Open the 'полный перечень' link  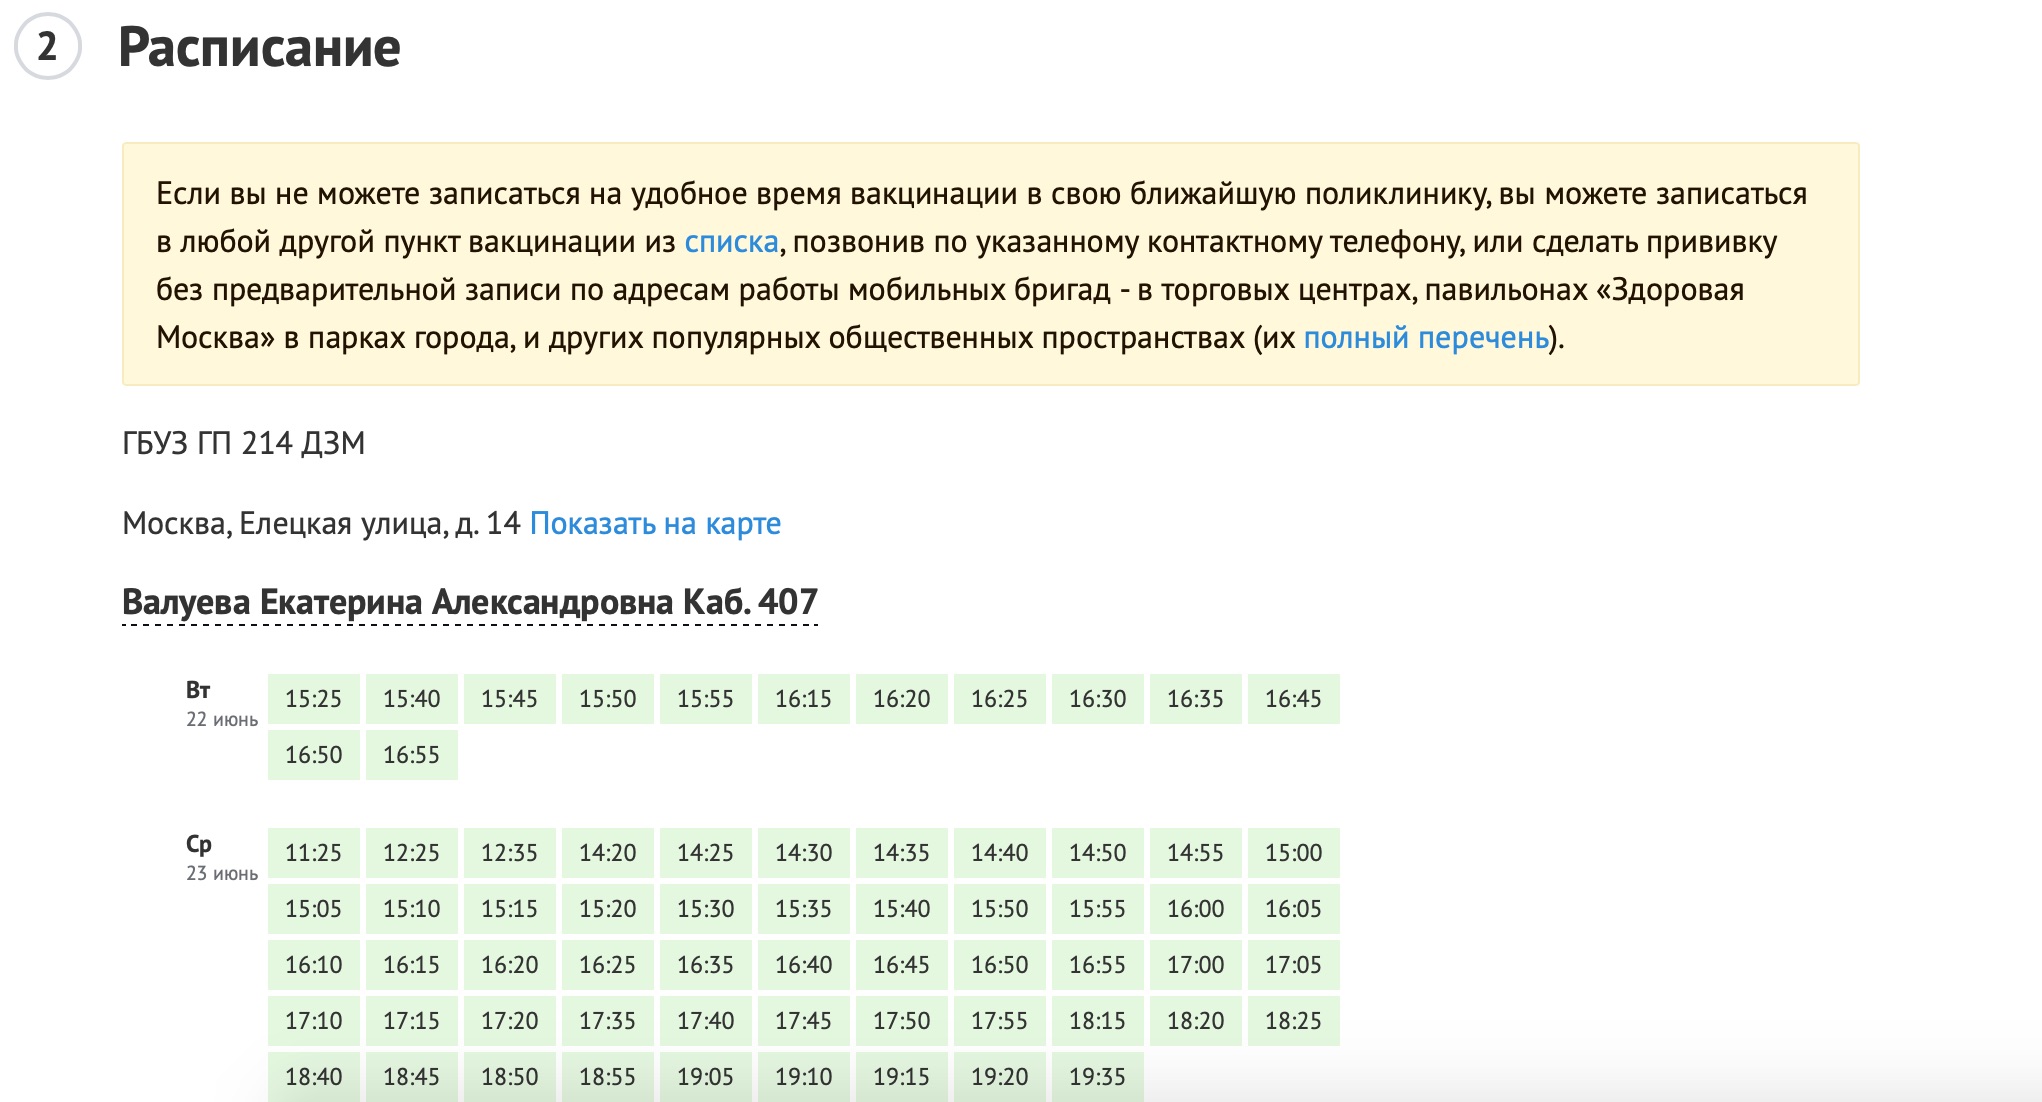(x=1425, y=338)
